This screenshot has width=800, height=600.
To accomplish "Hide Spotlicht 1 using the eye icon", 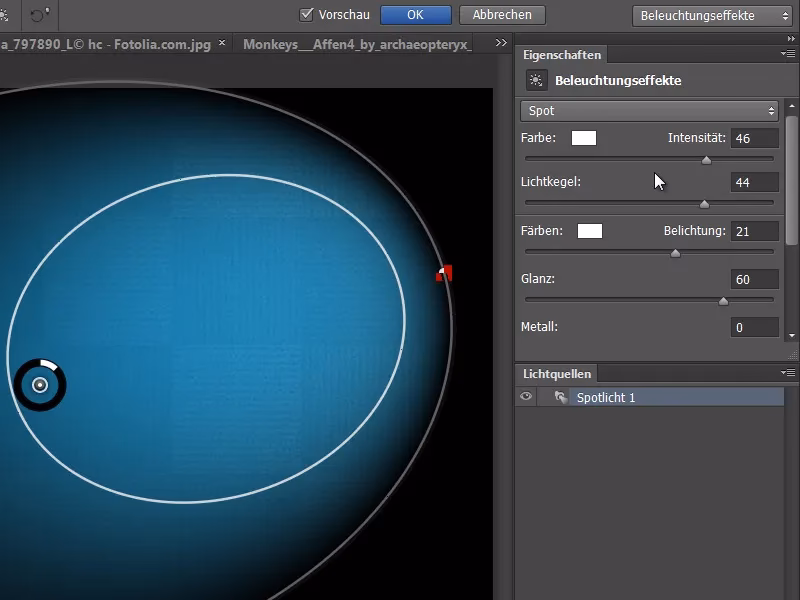I will [x=526, y=397].
